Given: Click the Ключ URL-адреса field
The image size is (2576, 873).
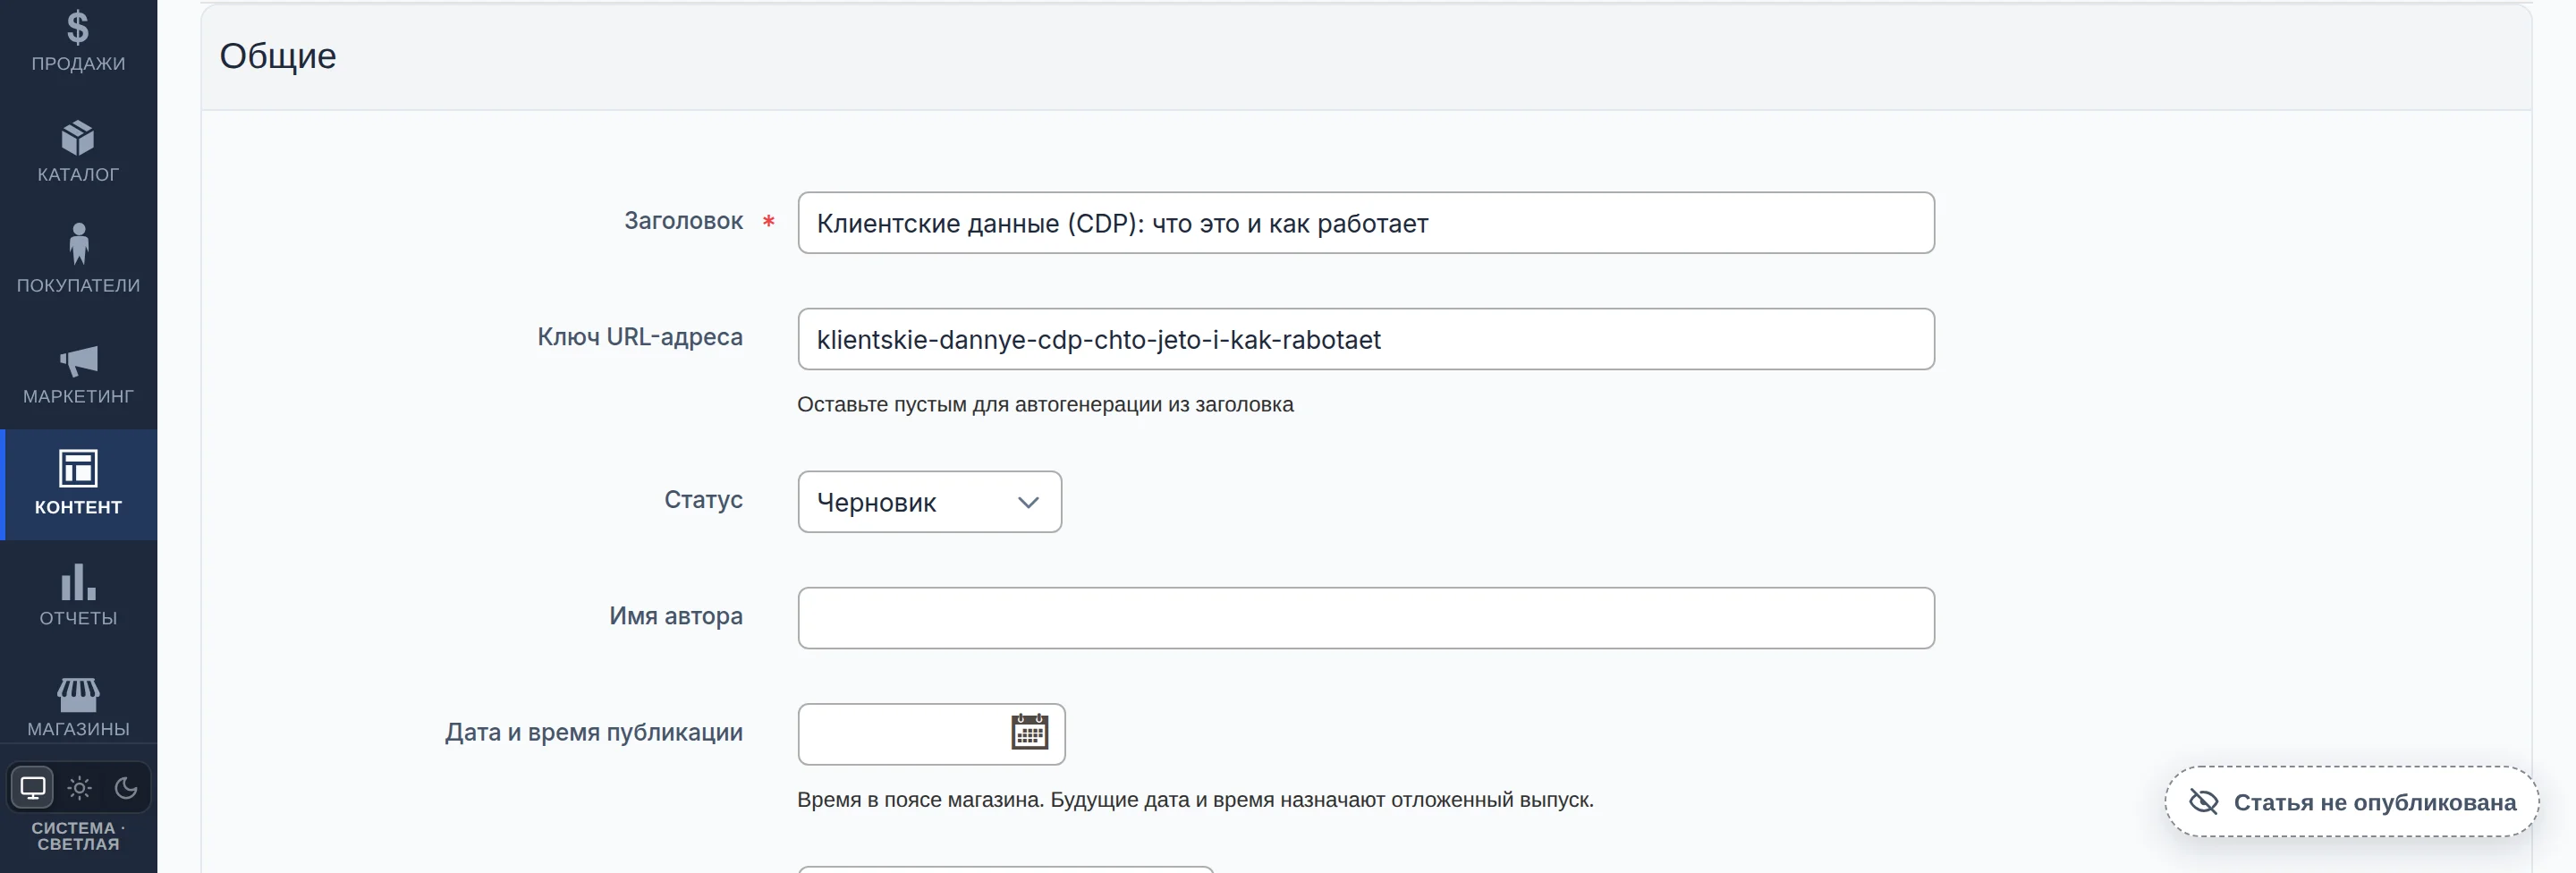Looking at the screenshot, I should pos(1365,339).
